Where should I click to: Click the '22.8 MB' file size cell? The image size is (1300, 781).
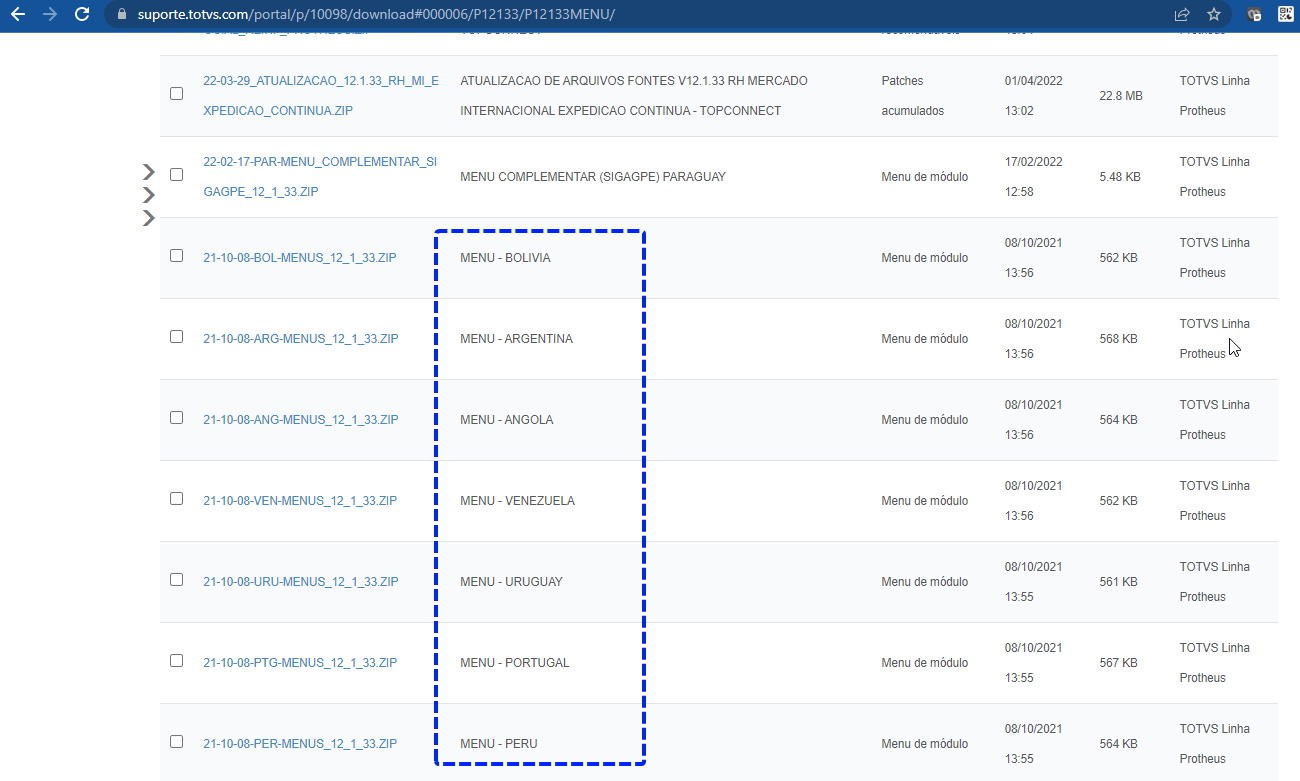[1121, 96]
